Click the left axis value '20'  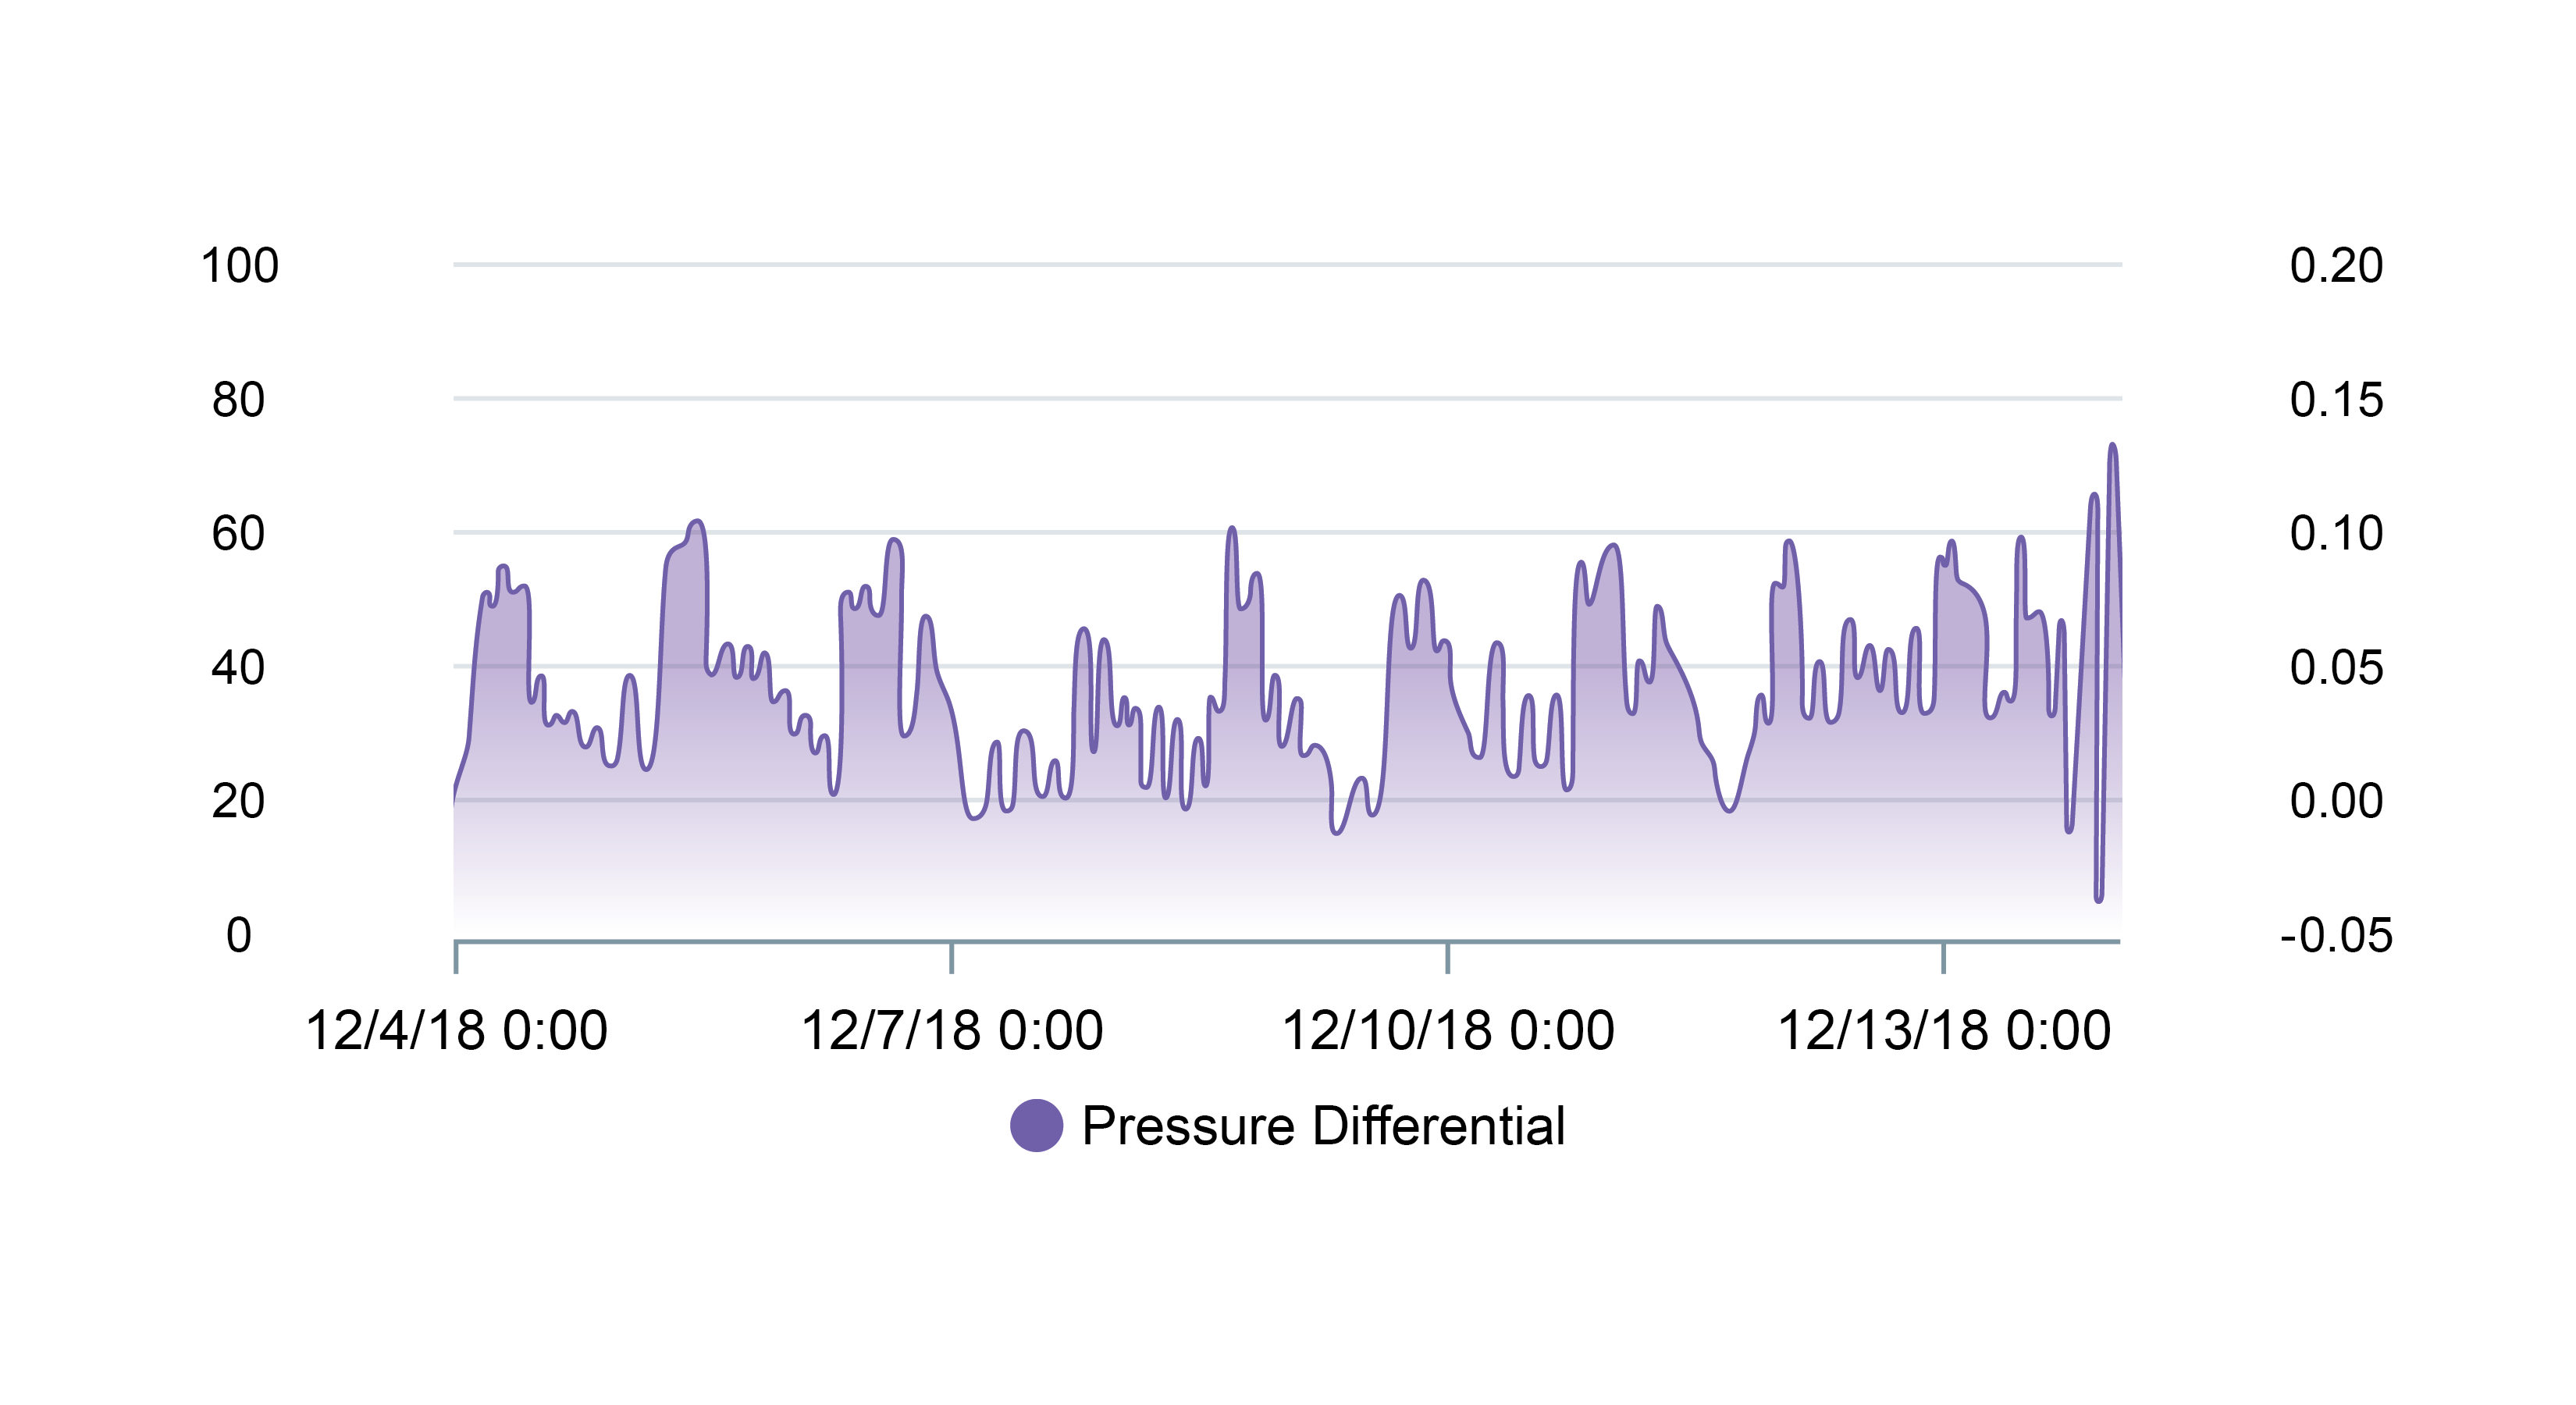click(238, 801)
